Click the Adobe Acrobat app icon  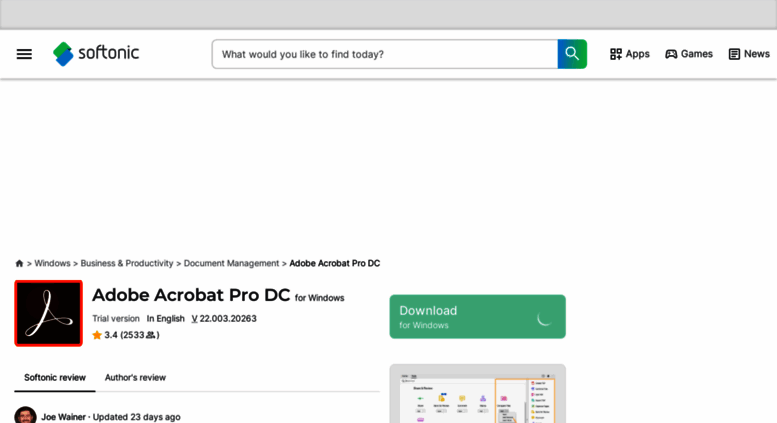click(49, 313)
